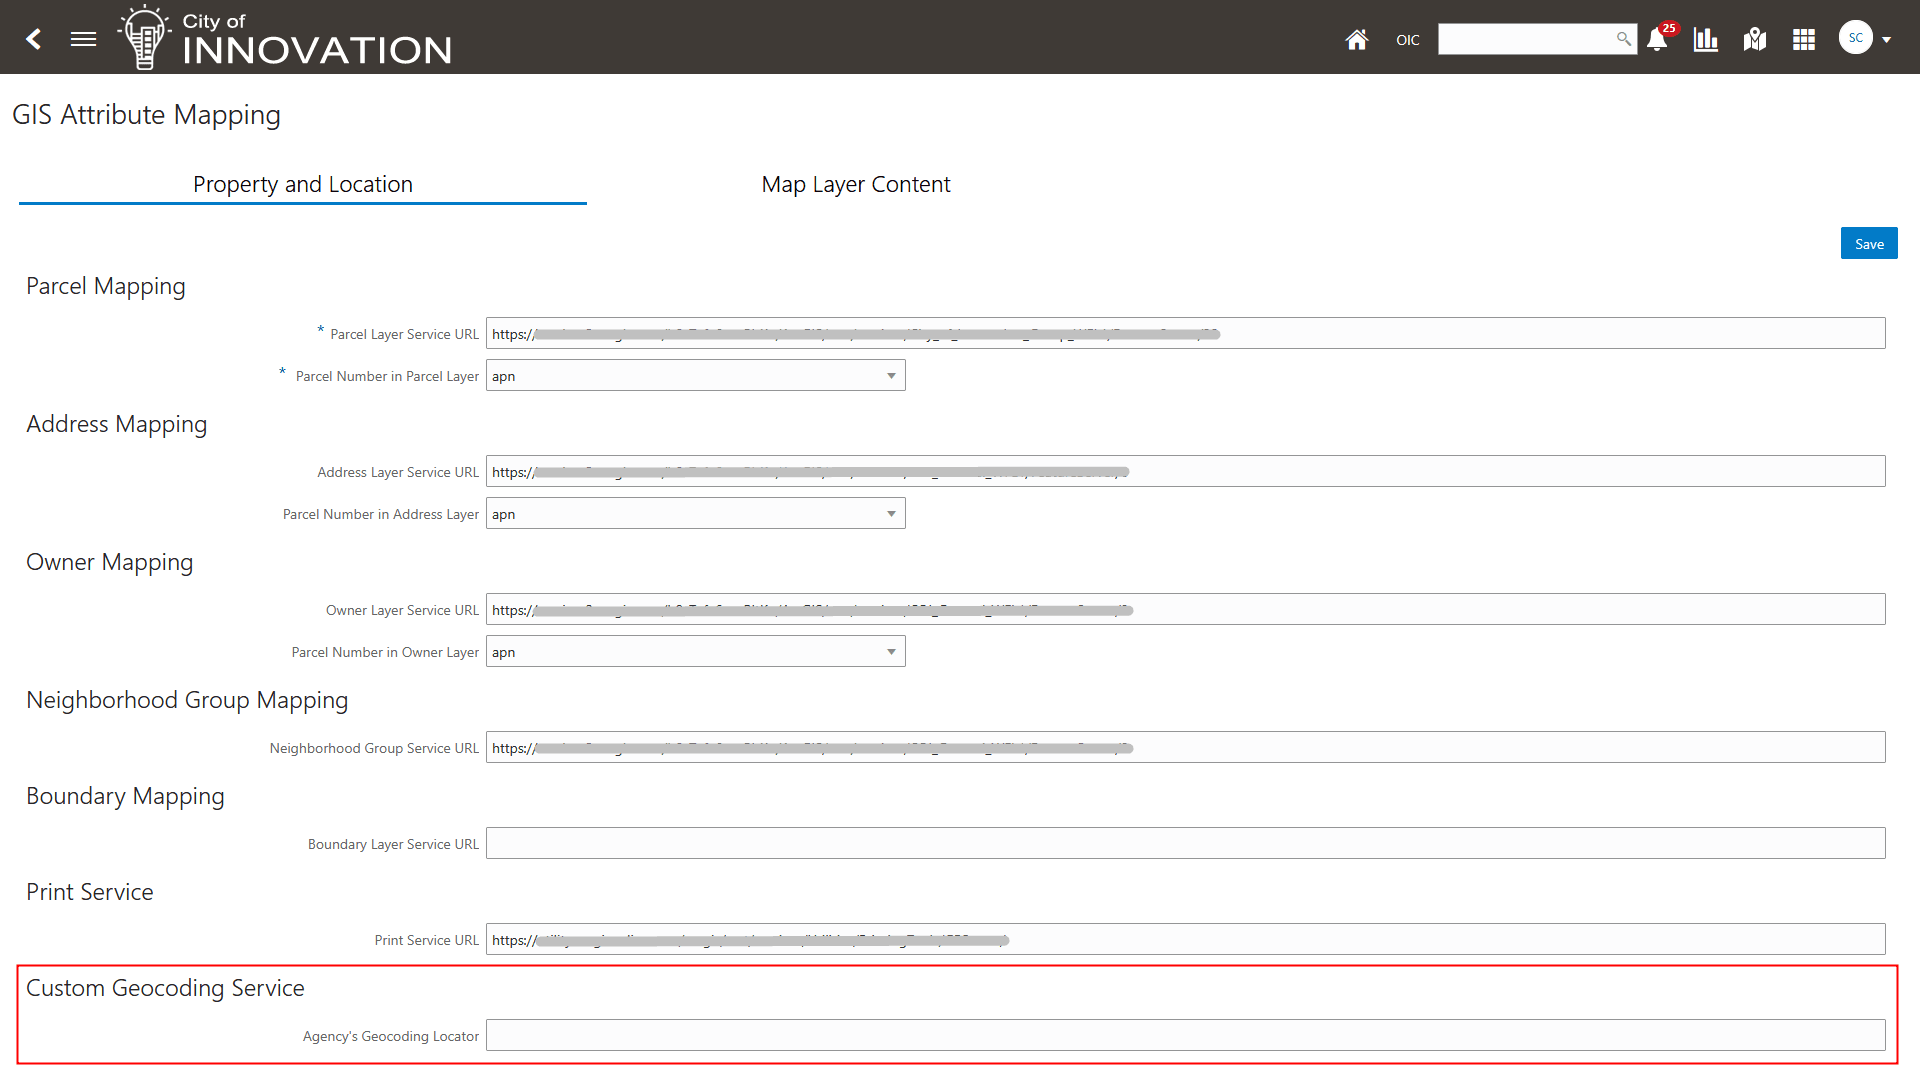
Task: Click the map explorer icon in header
Action: pos(1754,39)
